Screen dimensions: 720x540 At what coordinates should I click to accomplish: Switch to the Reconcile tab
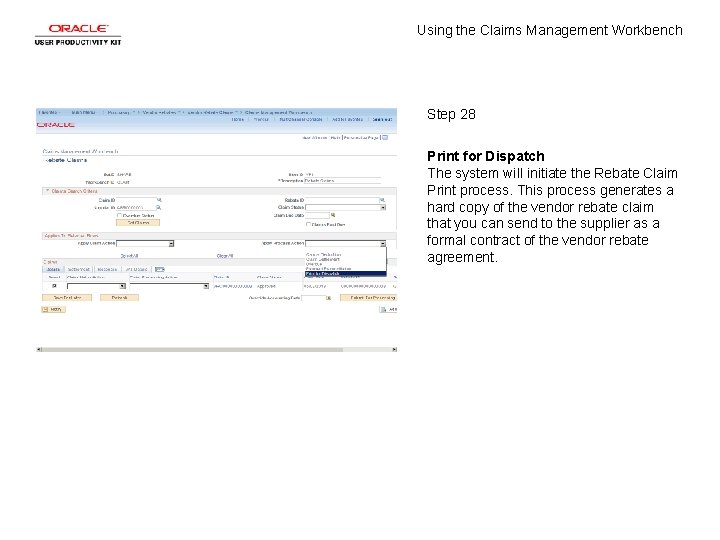[x=107, y=270]
